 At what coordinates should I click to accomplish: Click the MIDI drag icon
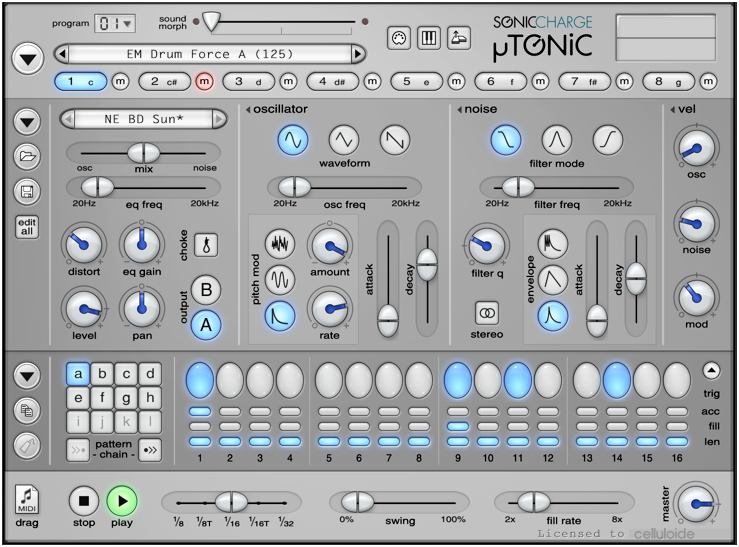tap(27, 500)
